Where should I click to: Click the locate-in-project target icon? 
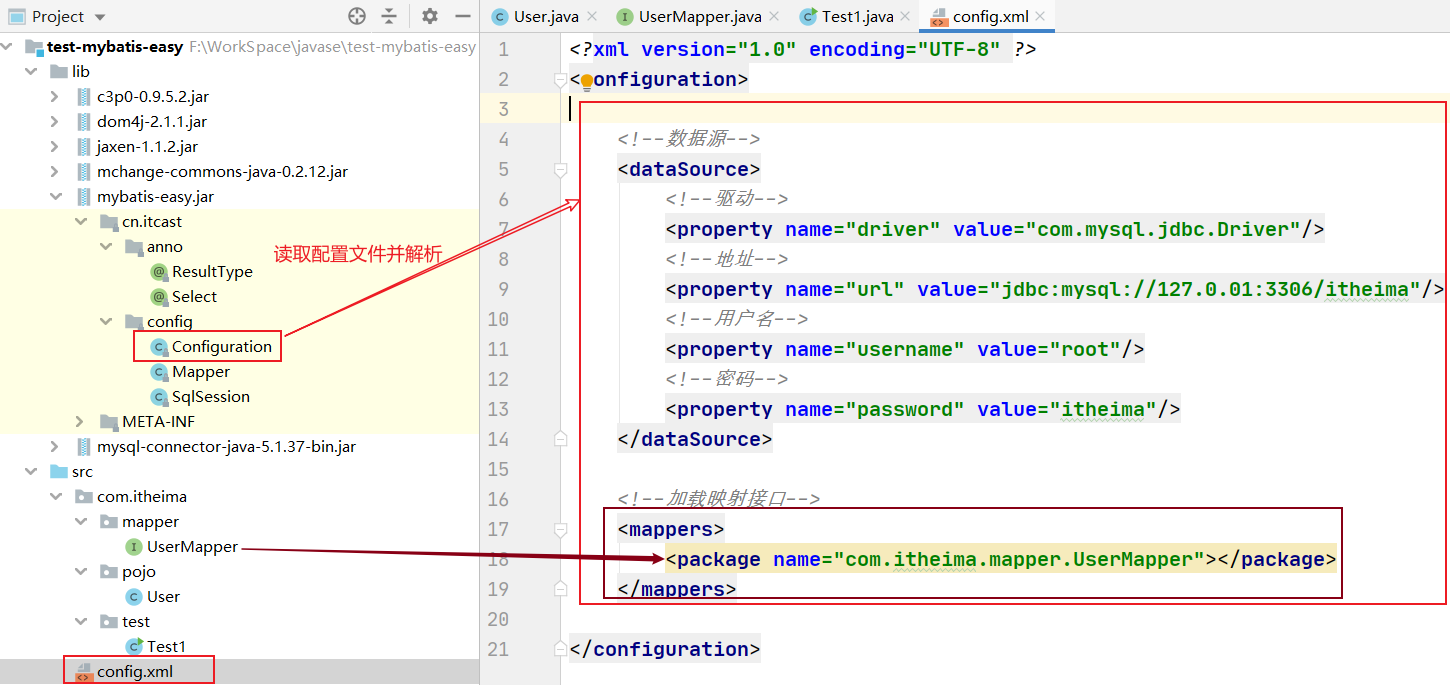coord(357,16)
